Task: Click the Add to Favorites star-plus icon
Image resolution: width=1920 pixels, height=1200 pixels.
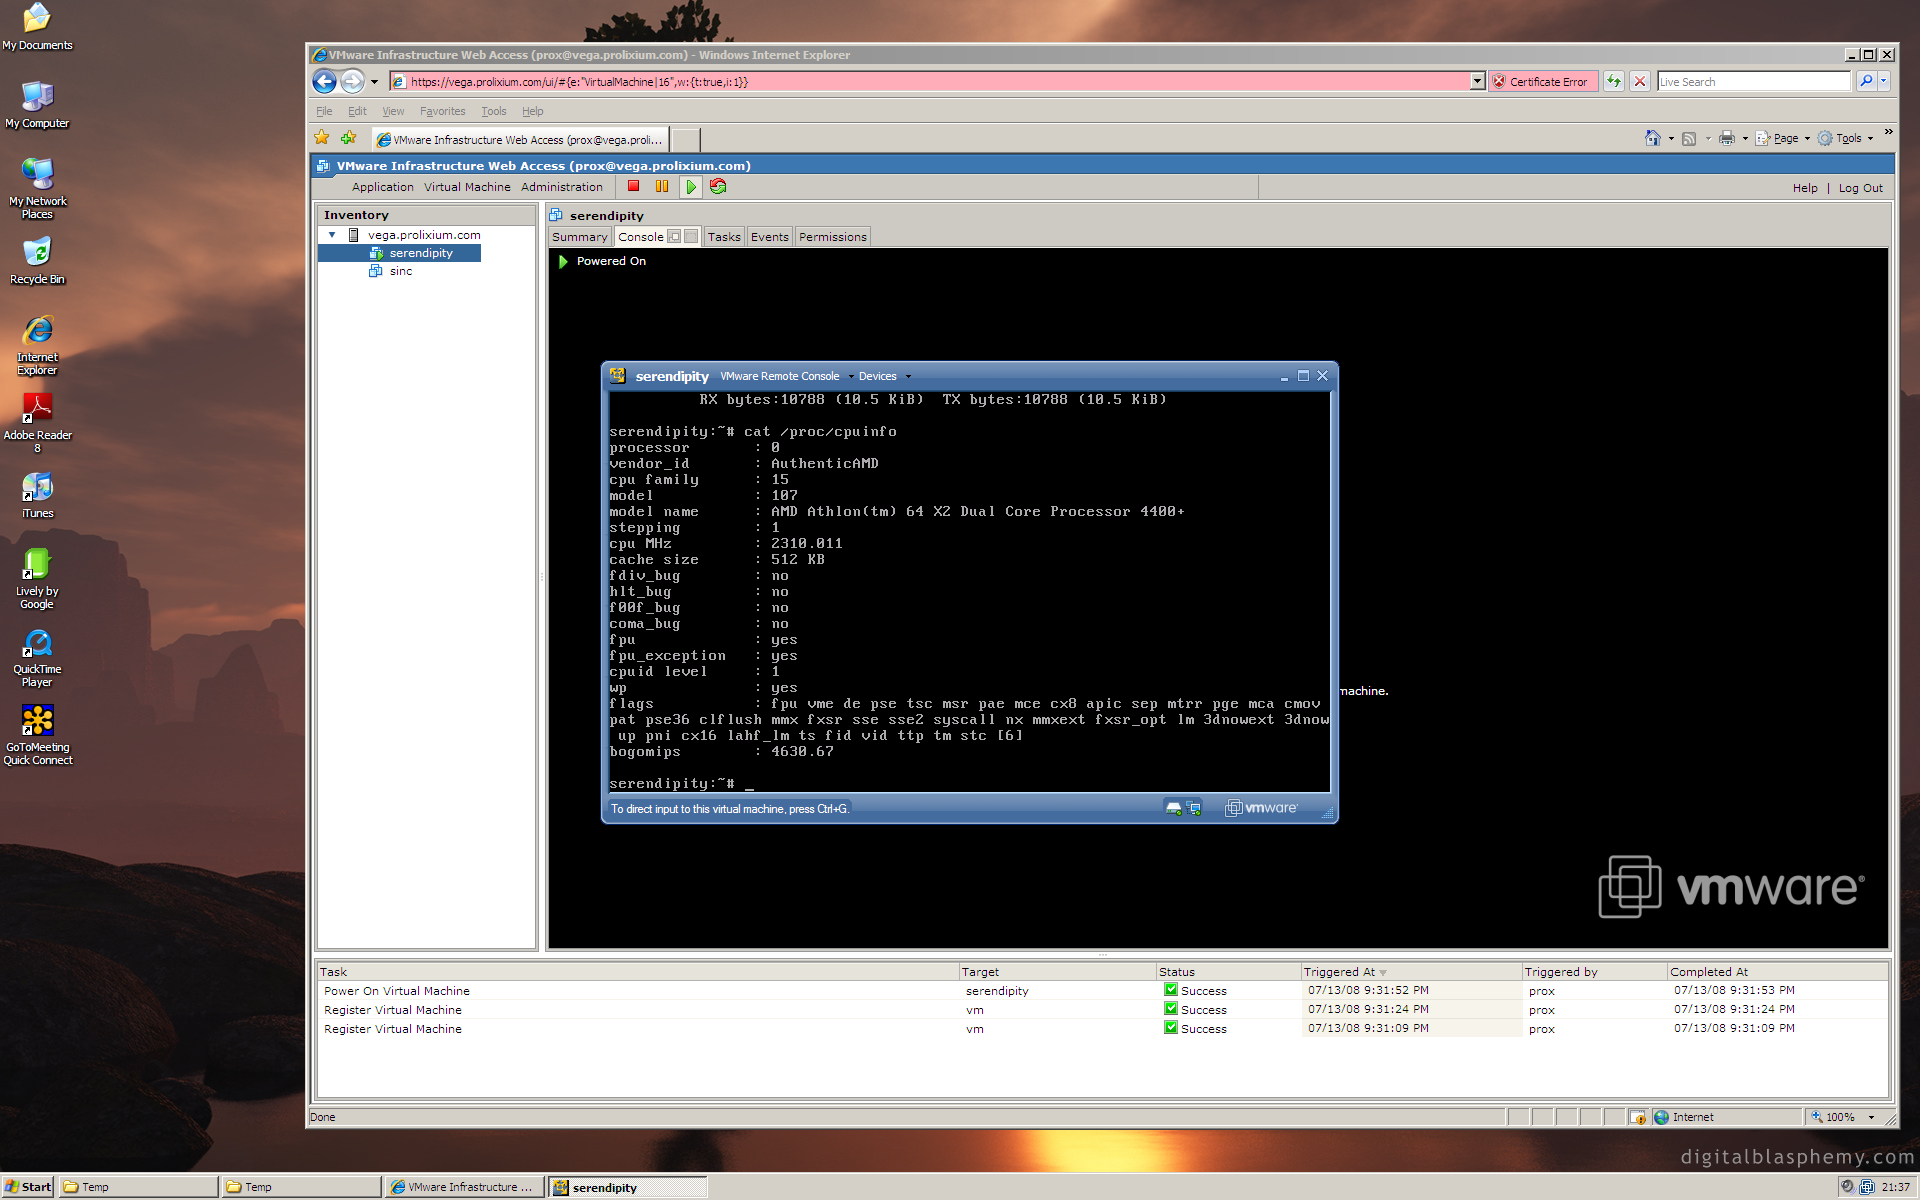Action: (348, 138)
